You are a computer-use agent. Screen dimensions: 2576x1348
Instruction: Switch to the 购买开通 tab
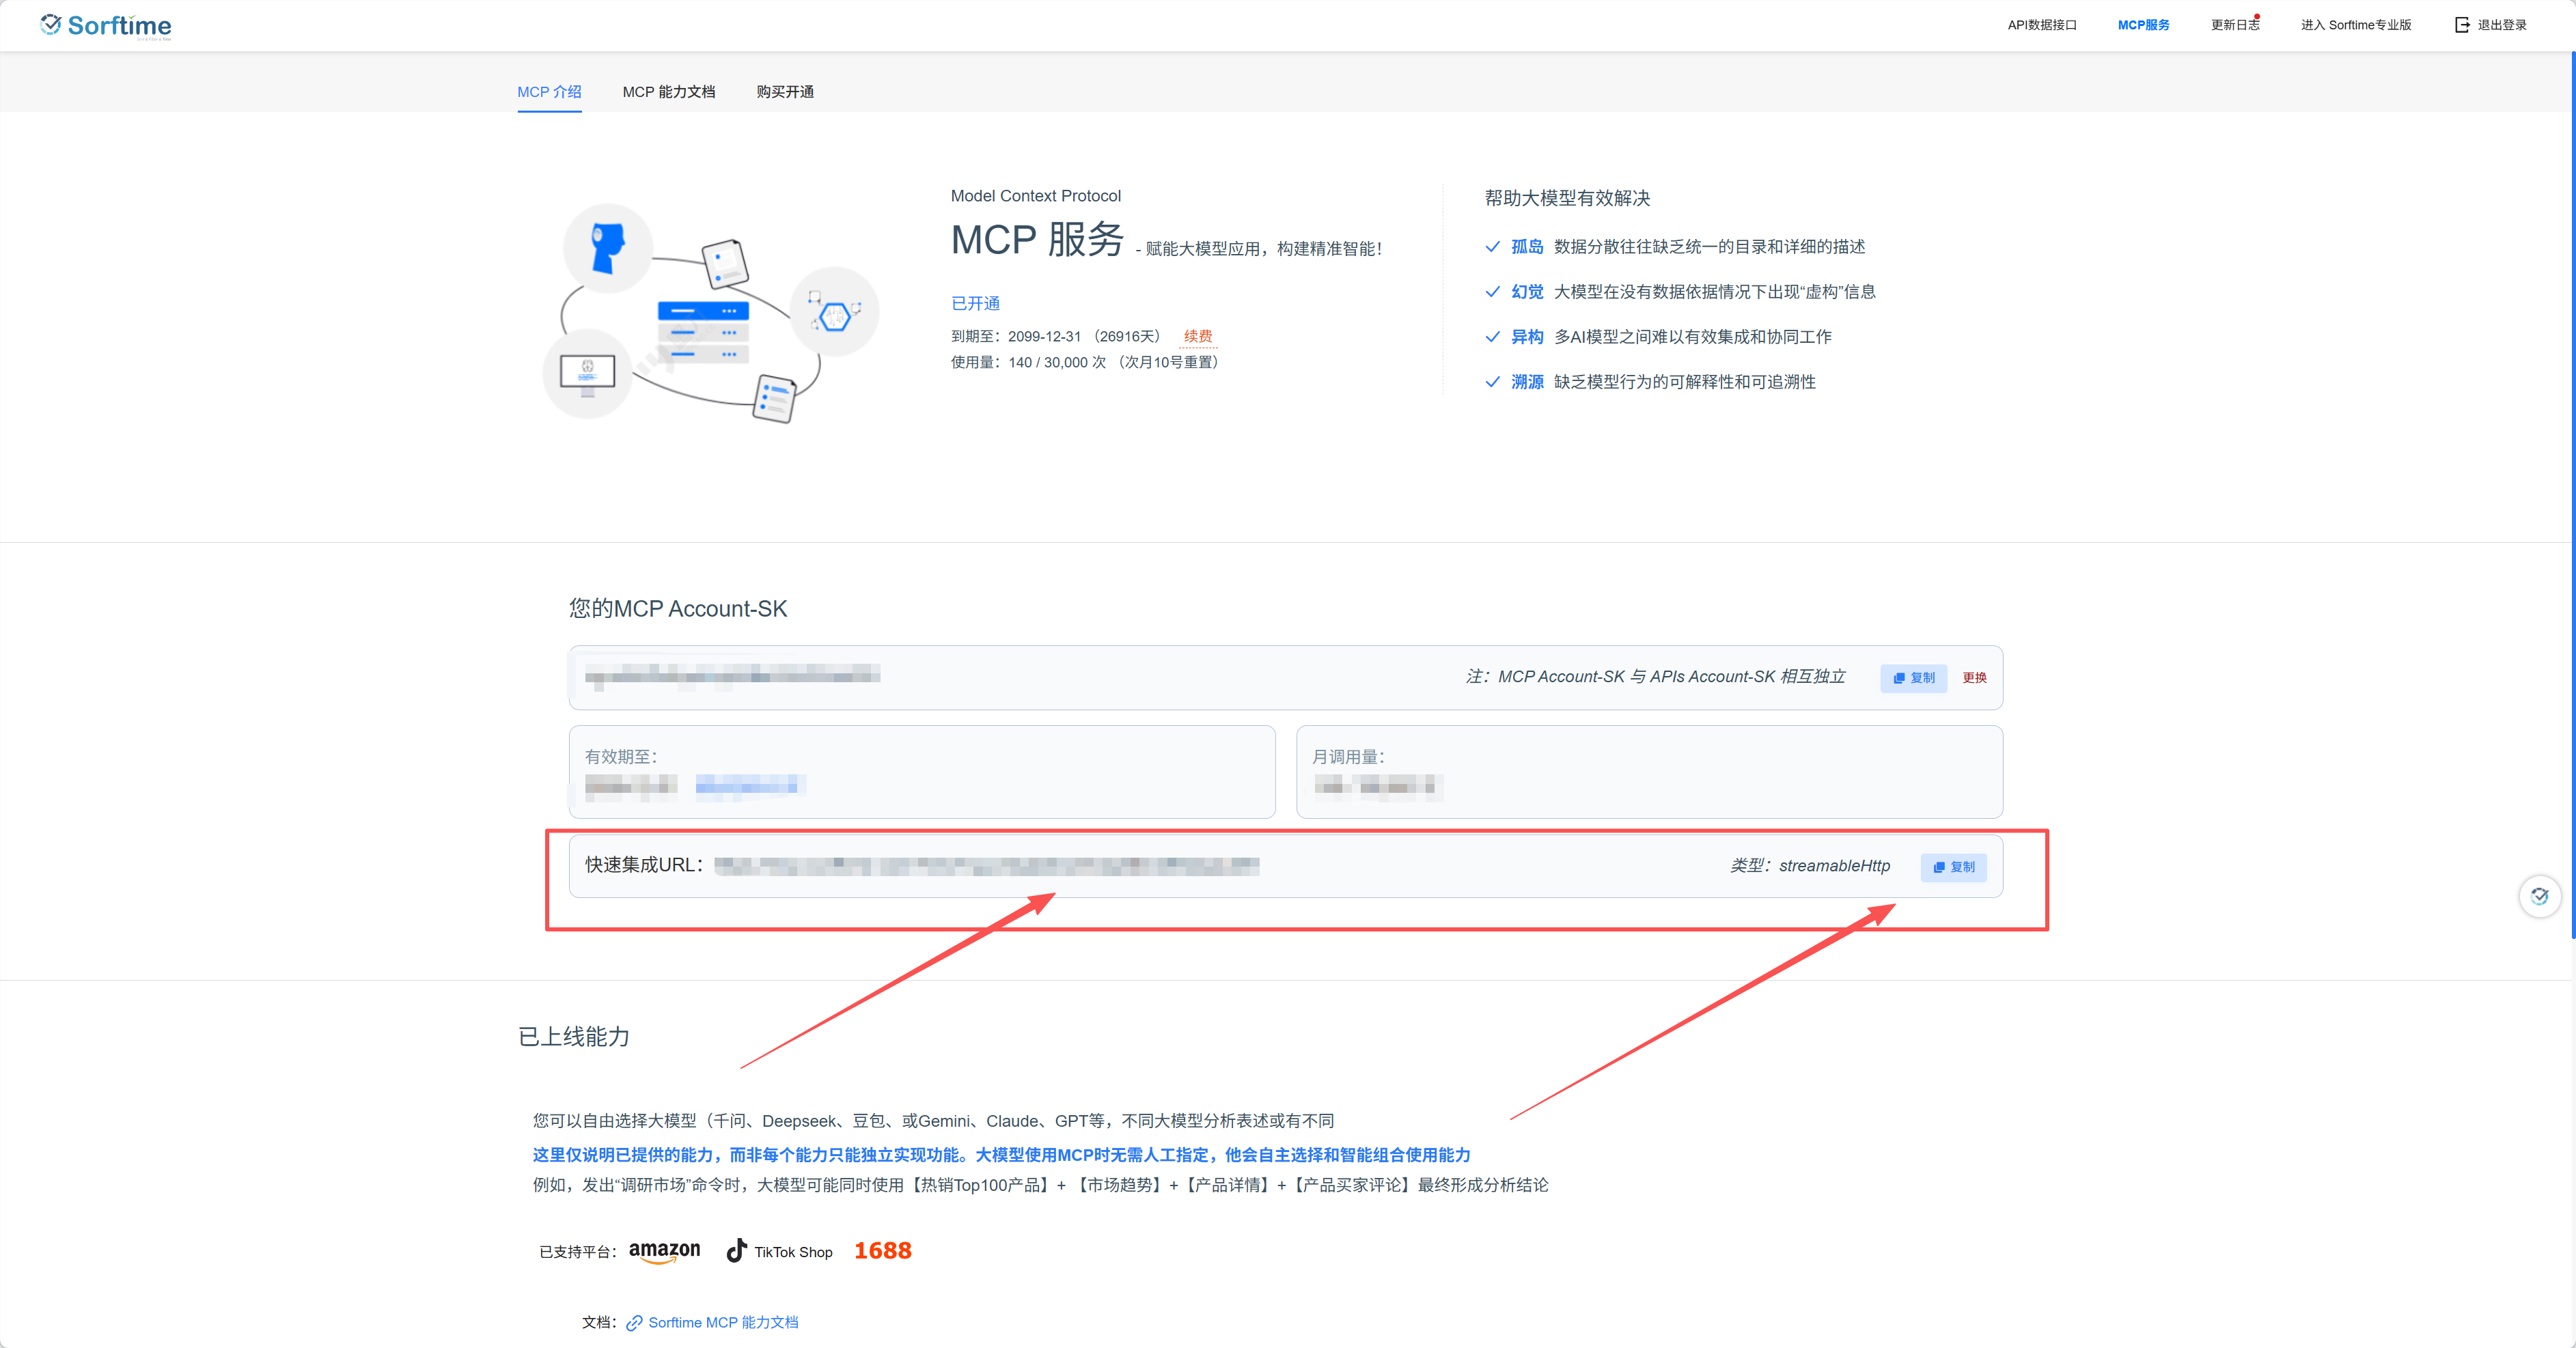click(784, 92)
